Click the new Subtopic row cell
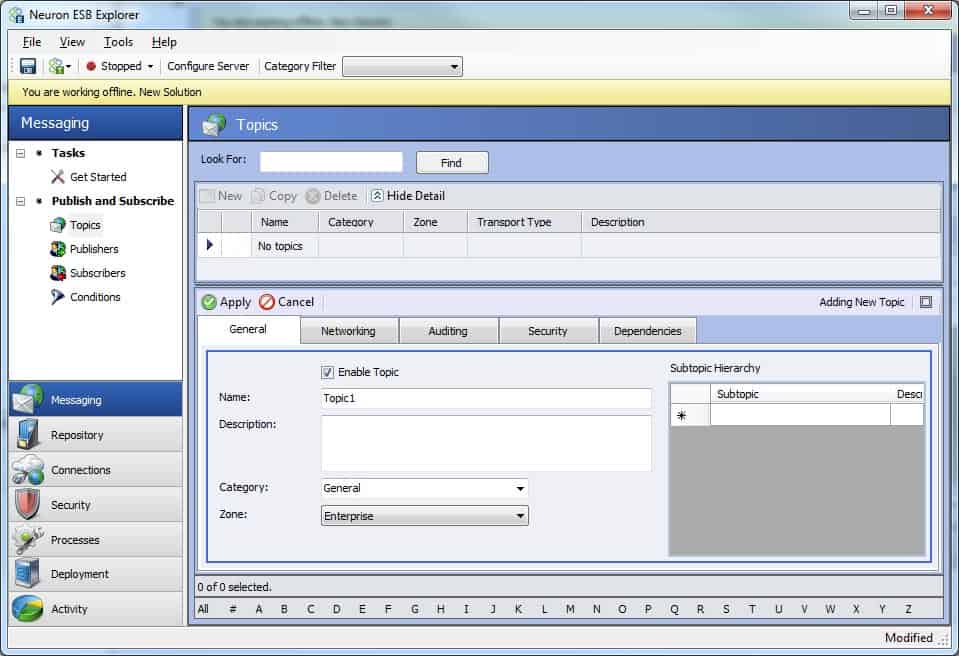Image resolution: width=959 pixels, height=656 pixels. 799,415
